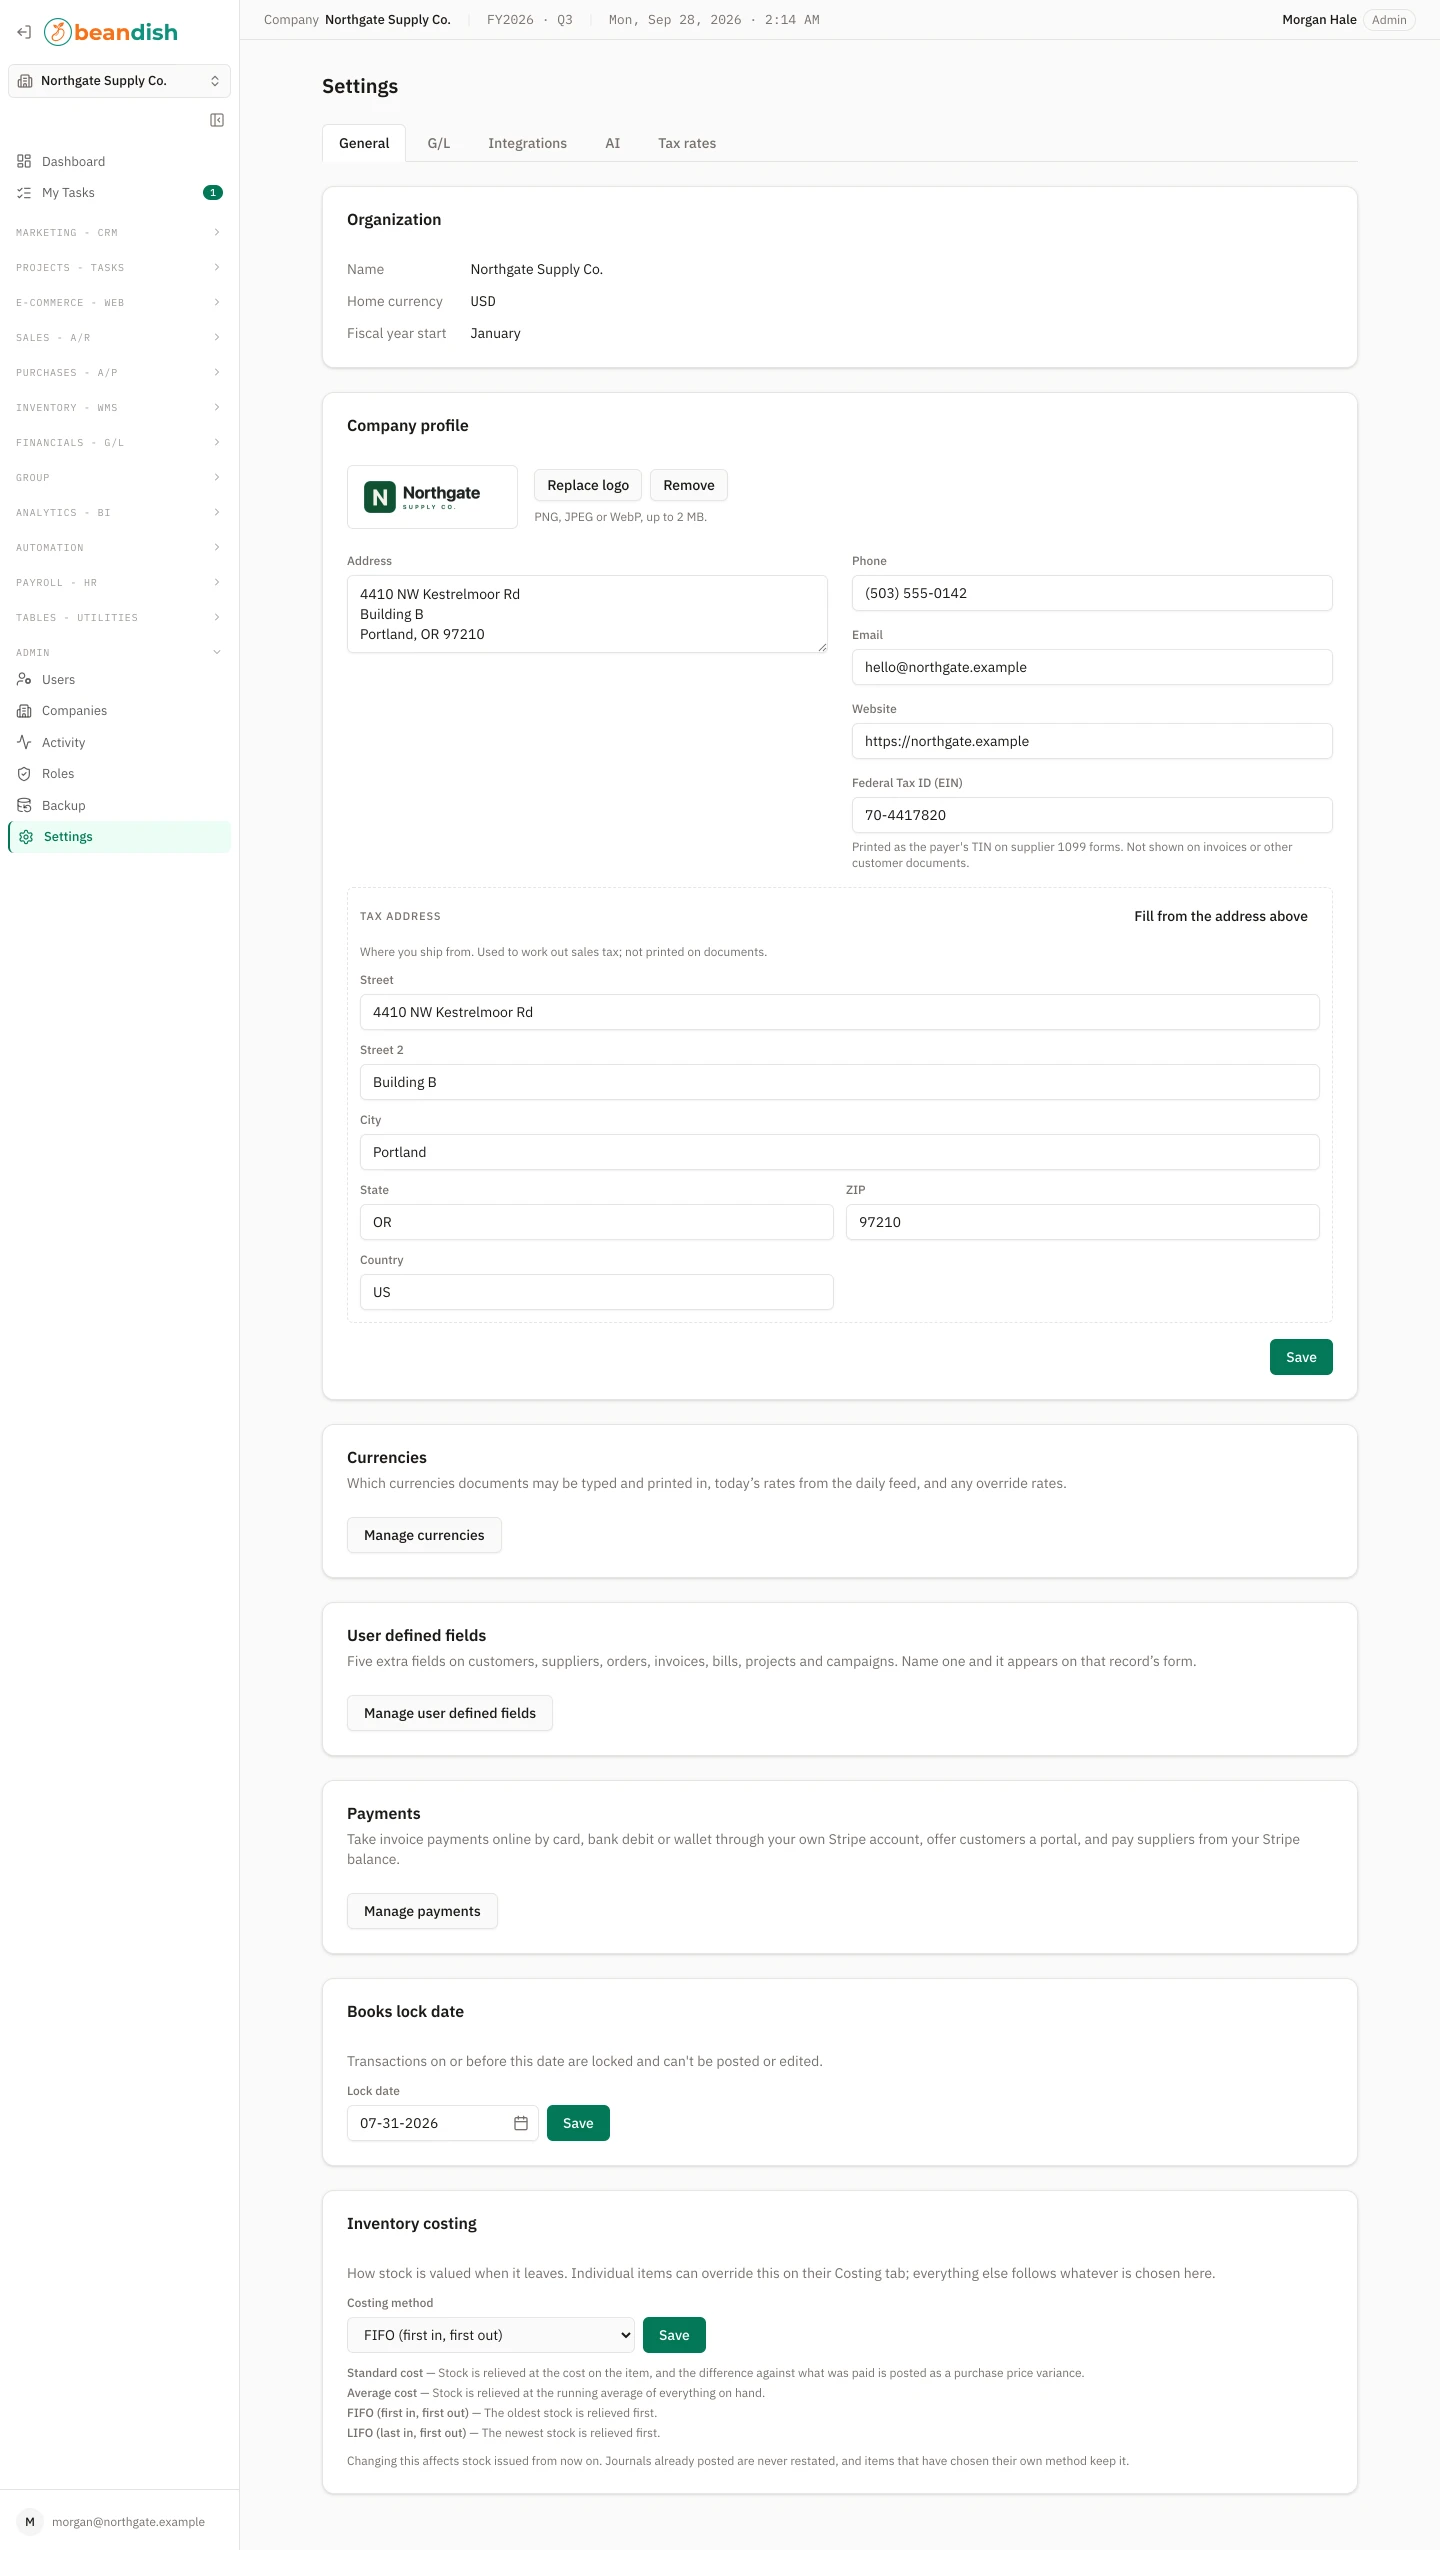The image size is (1440, 2550).
Task: Click Fill from the address above
Action: click(1220, 916)
